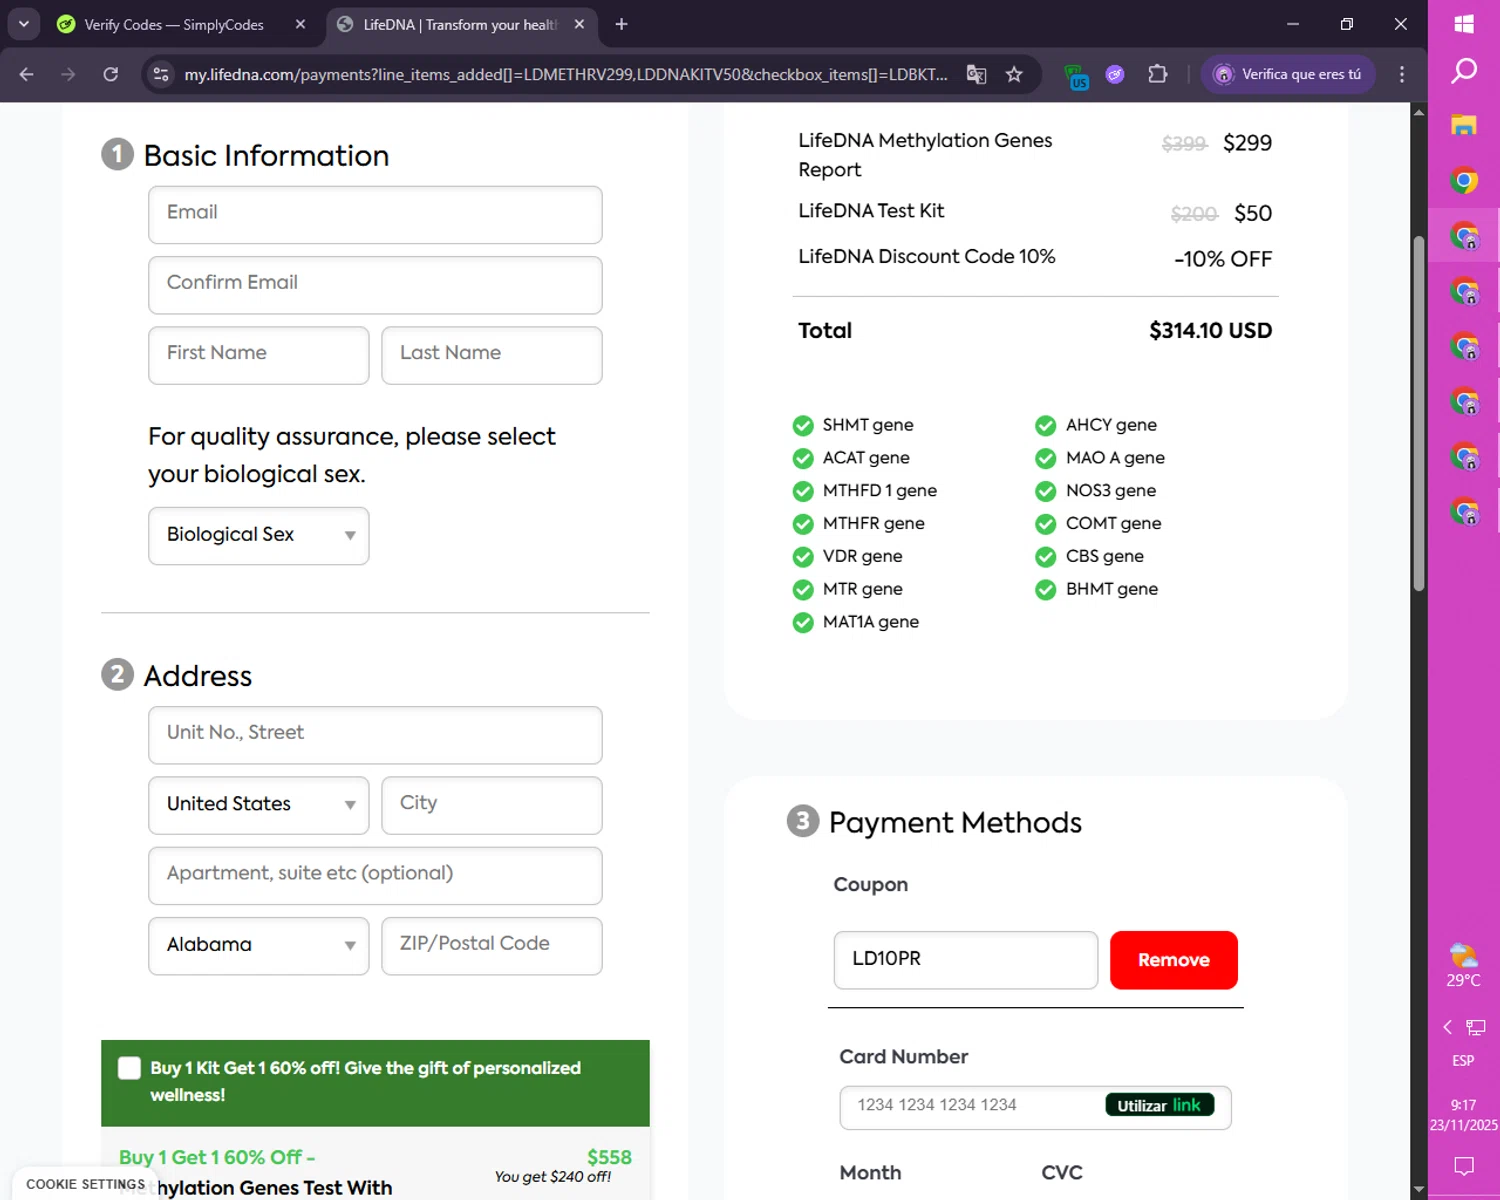Click the Verifica que eres tú profile button

coord(1288,74)
